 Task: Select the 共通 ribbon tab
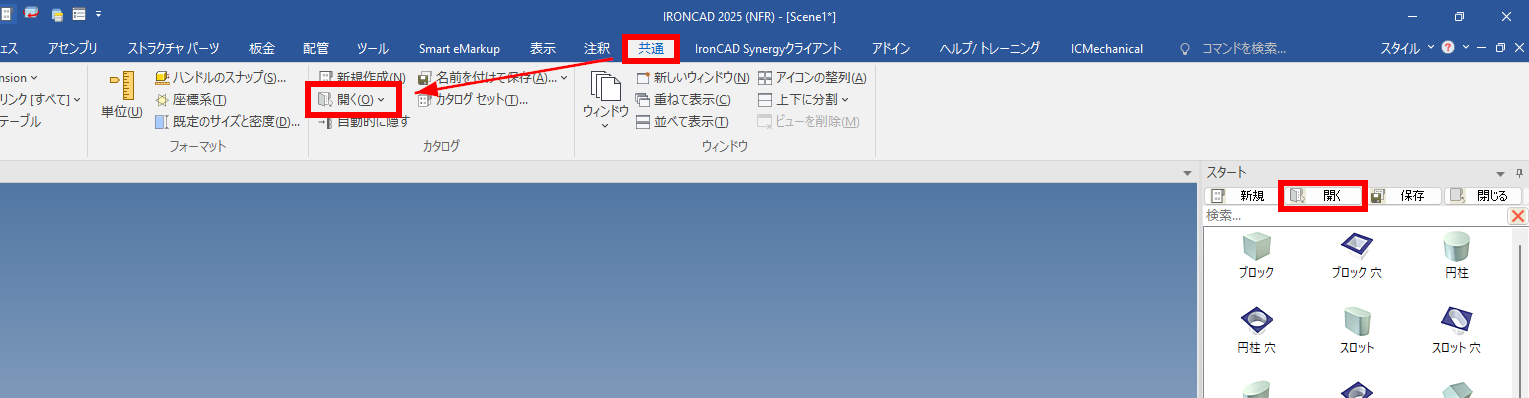coord(651,48)
